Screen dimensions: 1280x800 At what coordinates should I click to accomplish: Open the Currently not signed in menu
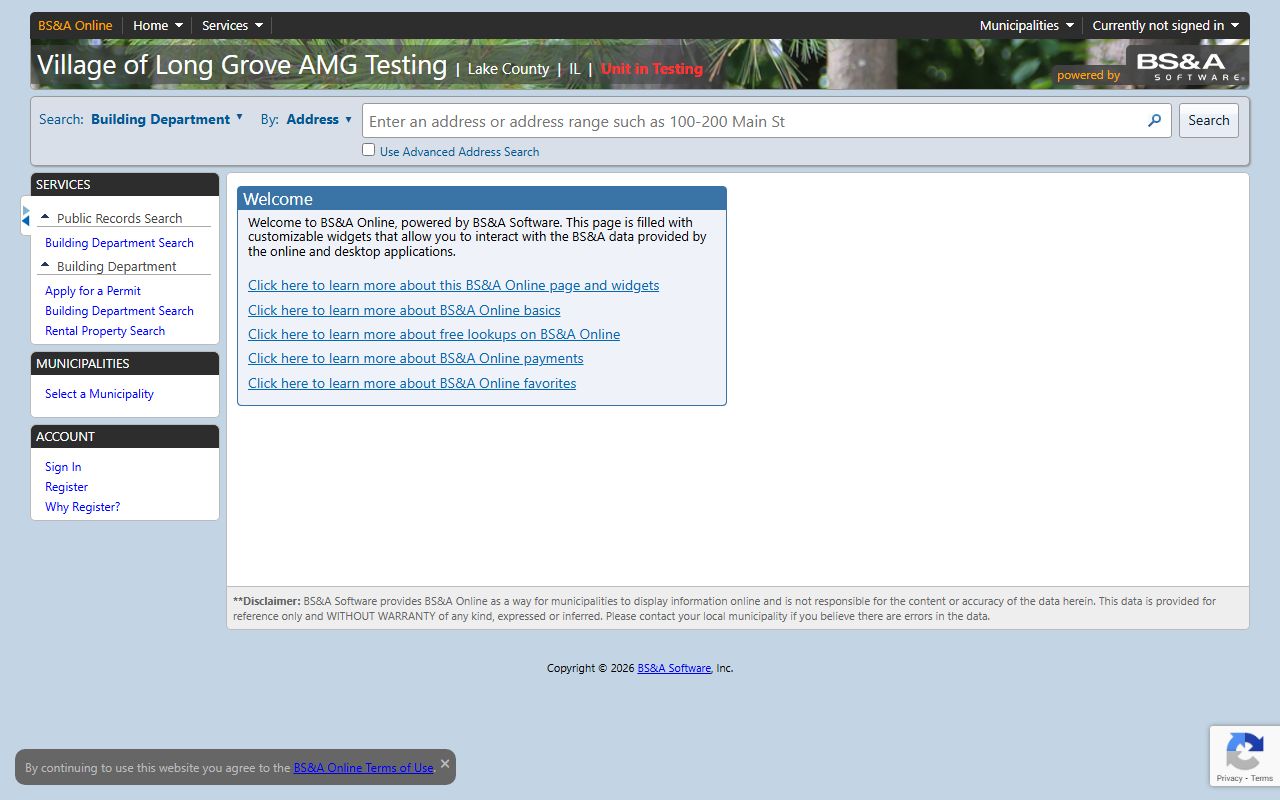pos(1165,26)
